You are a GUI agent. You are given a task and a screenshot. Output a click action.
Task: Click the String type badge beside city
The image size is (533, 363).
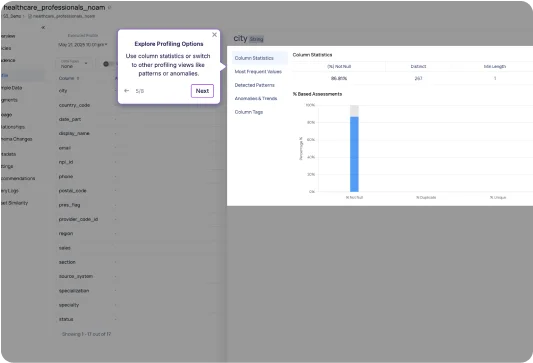pos(257,39)
